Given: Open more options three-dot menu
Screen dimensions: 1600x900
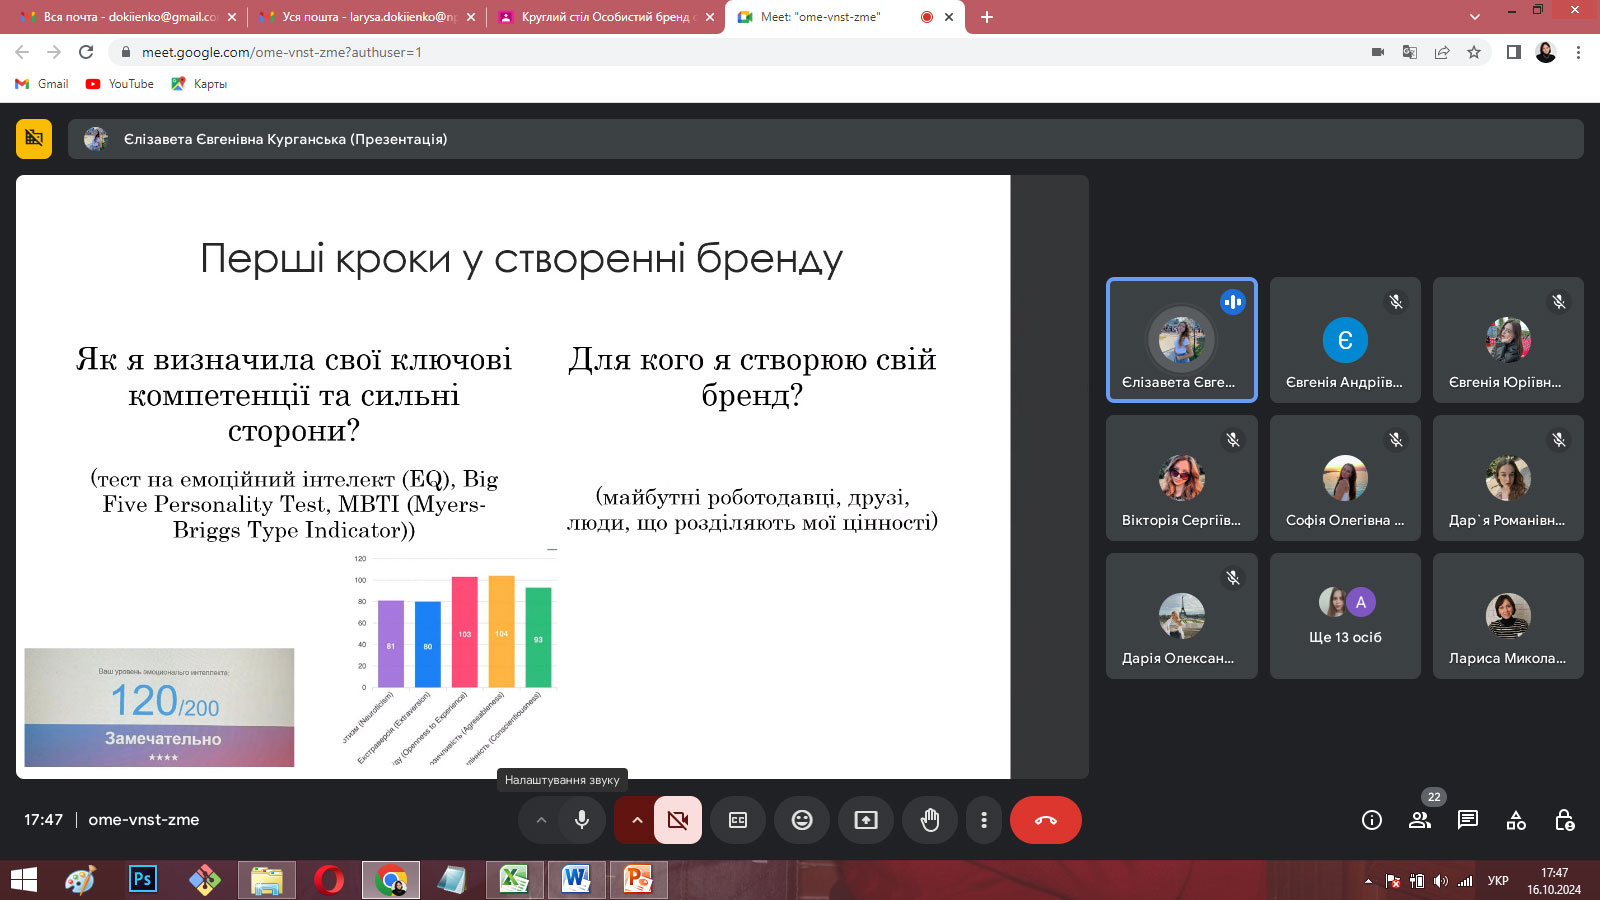Looking at the screenshot, I should tap(984, 820).
